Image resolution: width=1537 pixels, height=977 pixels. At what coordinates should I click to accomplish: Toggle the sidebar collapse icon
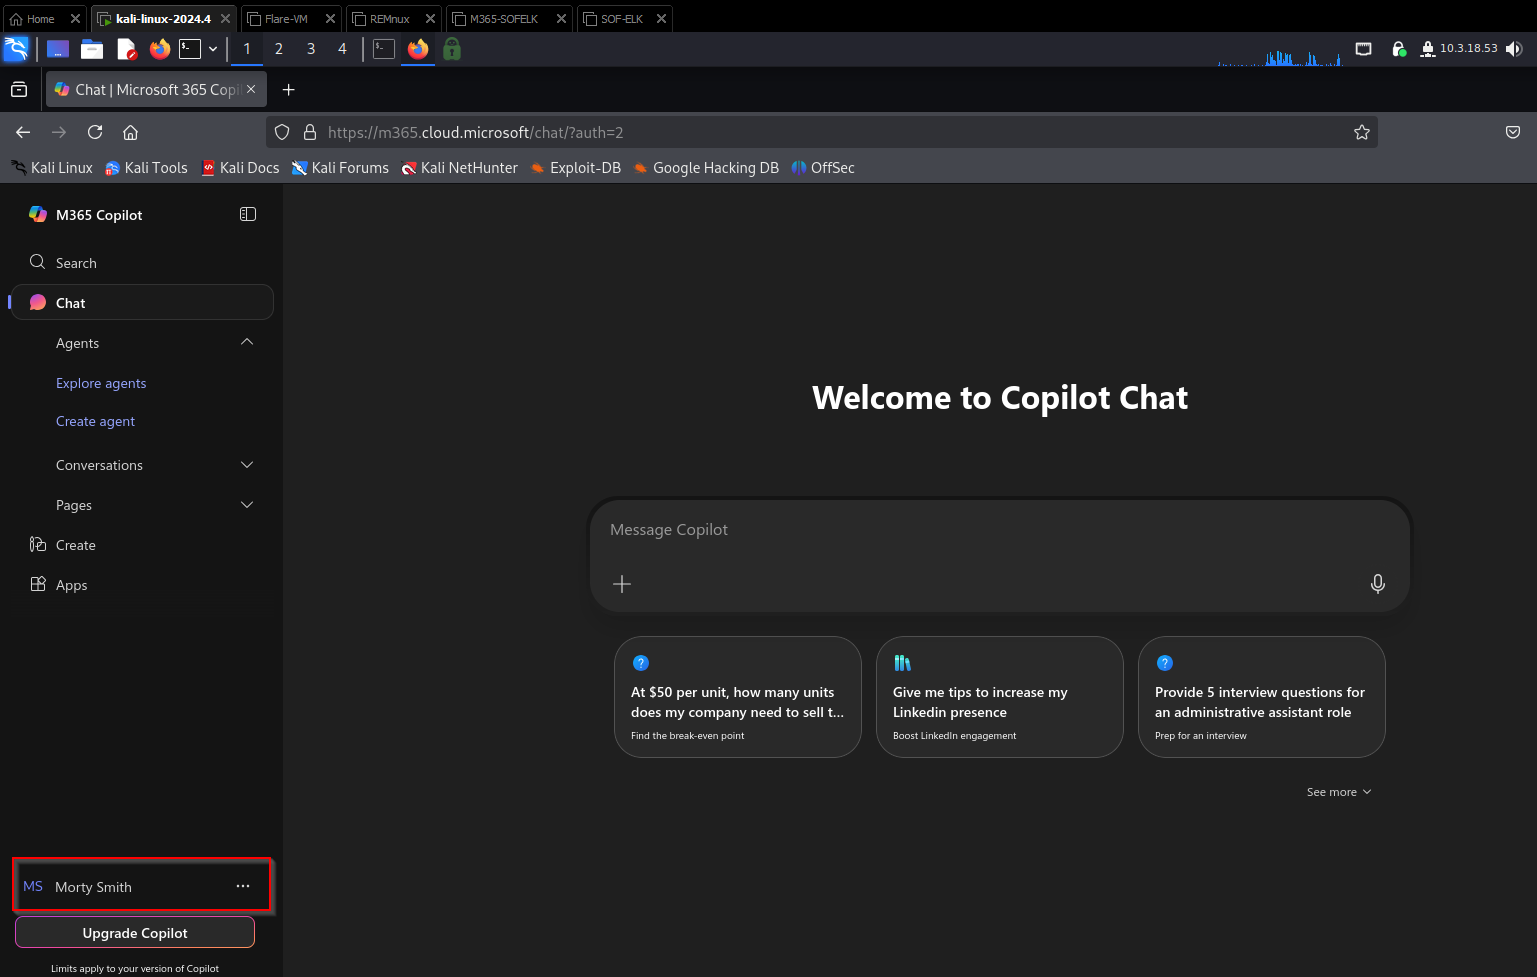pyautogui.click(x=248, y=214)
